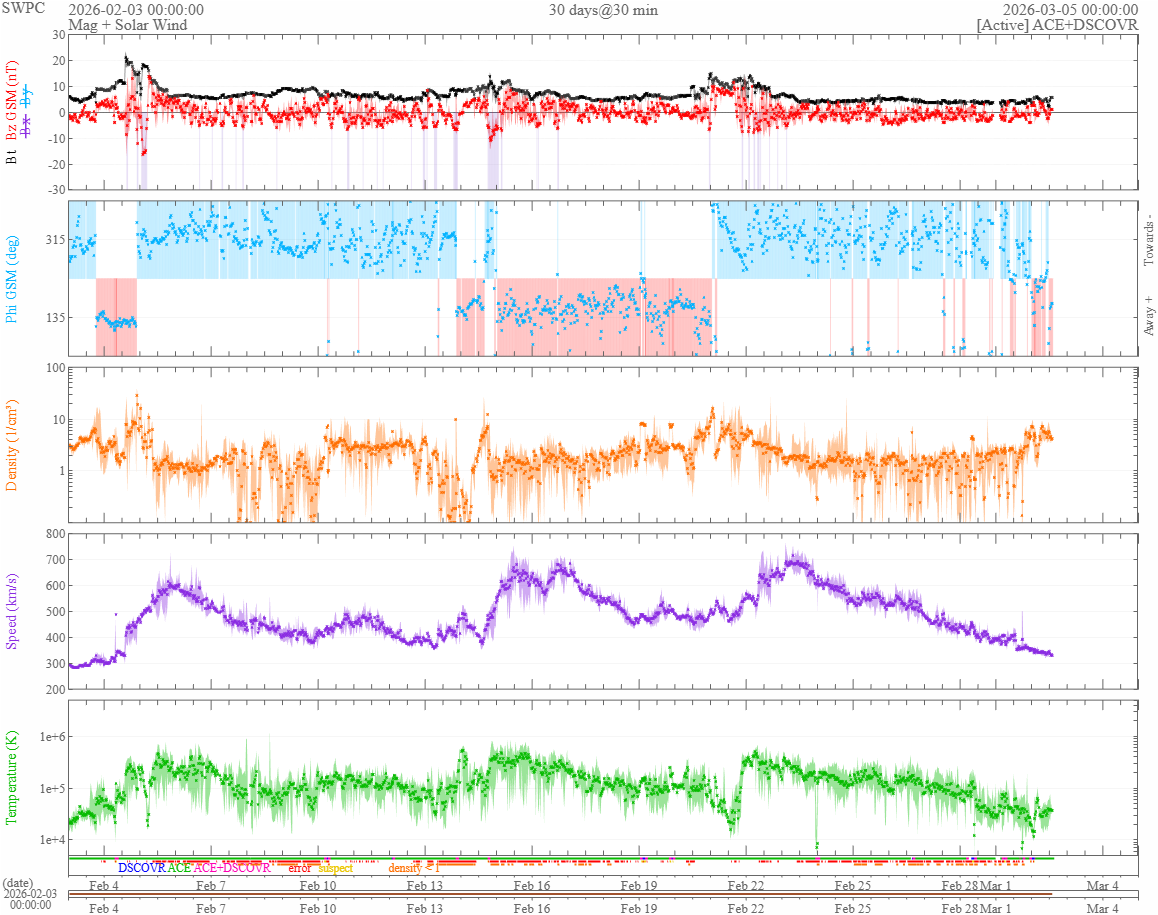Click the 315 tick label on the Phi axis
1158x915 pixels.
[x=55, y=240]
